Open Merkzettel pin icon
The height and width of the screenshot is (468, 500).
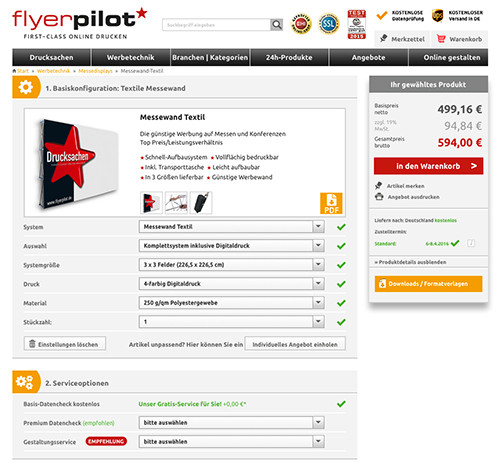coord(383,39)
